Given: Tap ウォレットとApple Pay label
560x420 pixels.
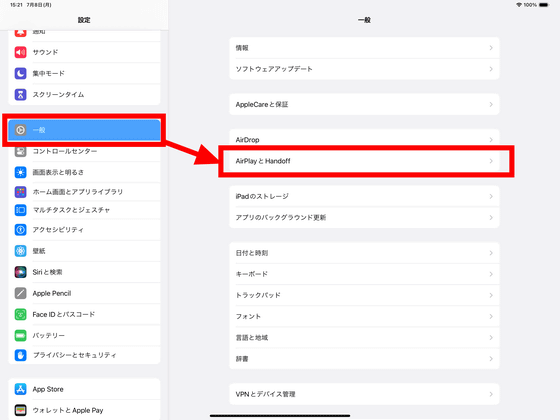Looking at the screenshot, I should pos(68,410).
